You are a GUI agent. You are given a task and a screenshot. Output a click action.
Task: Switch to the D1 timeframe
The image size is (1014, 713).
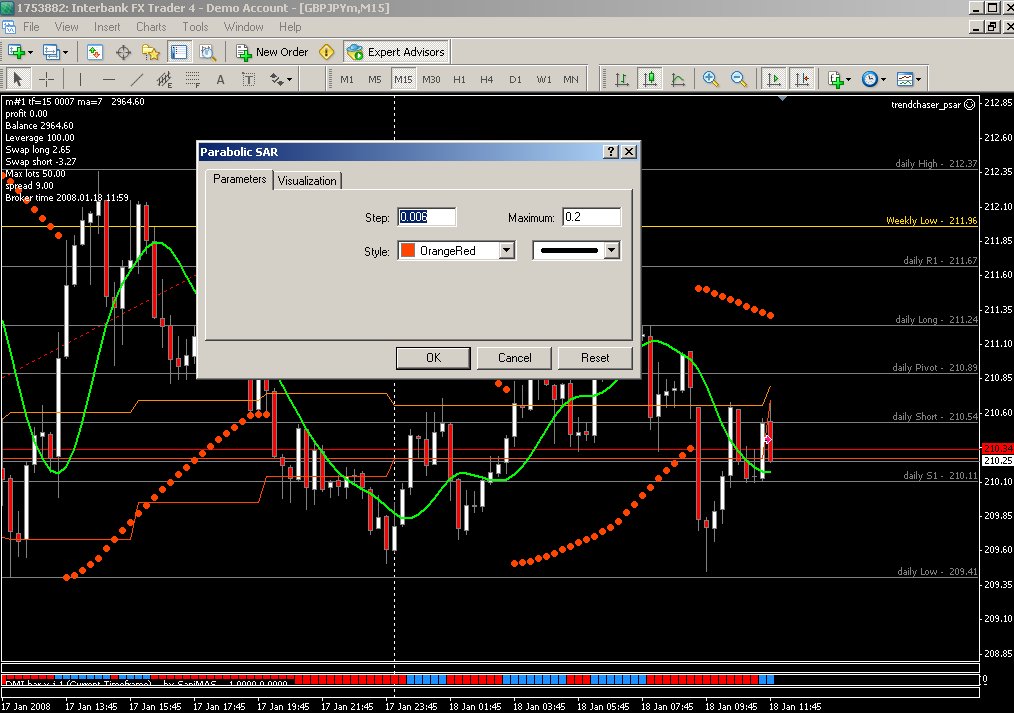pyautogui.click(x=515, y=80)
